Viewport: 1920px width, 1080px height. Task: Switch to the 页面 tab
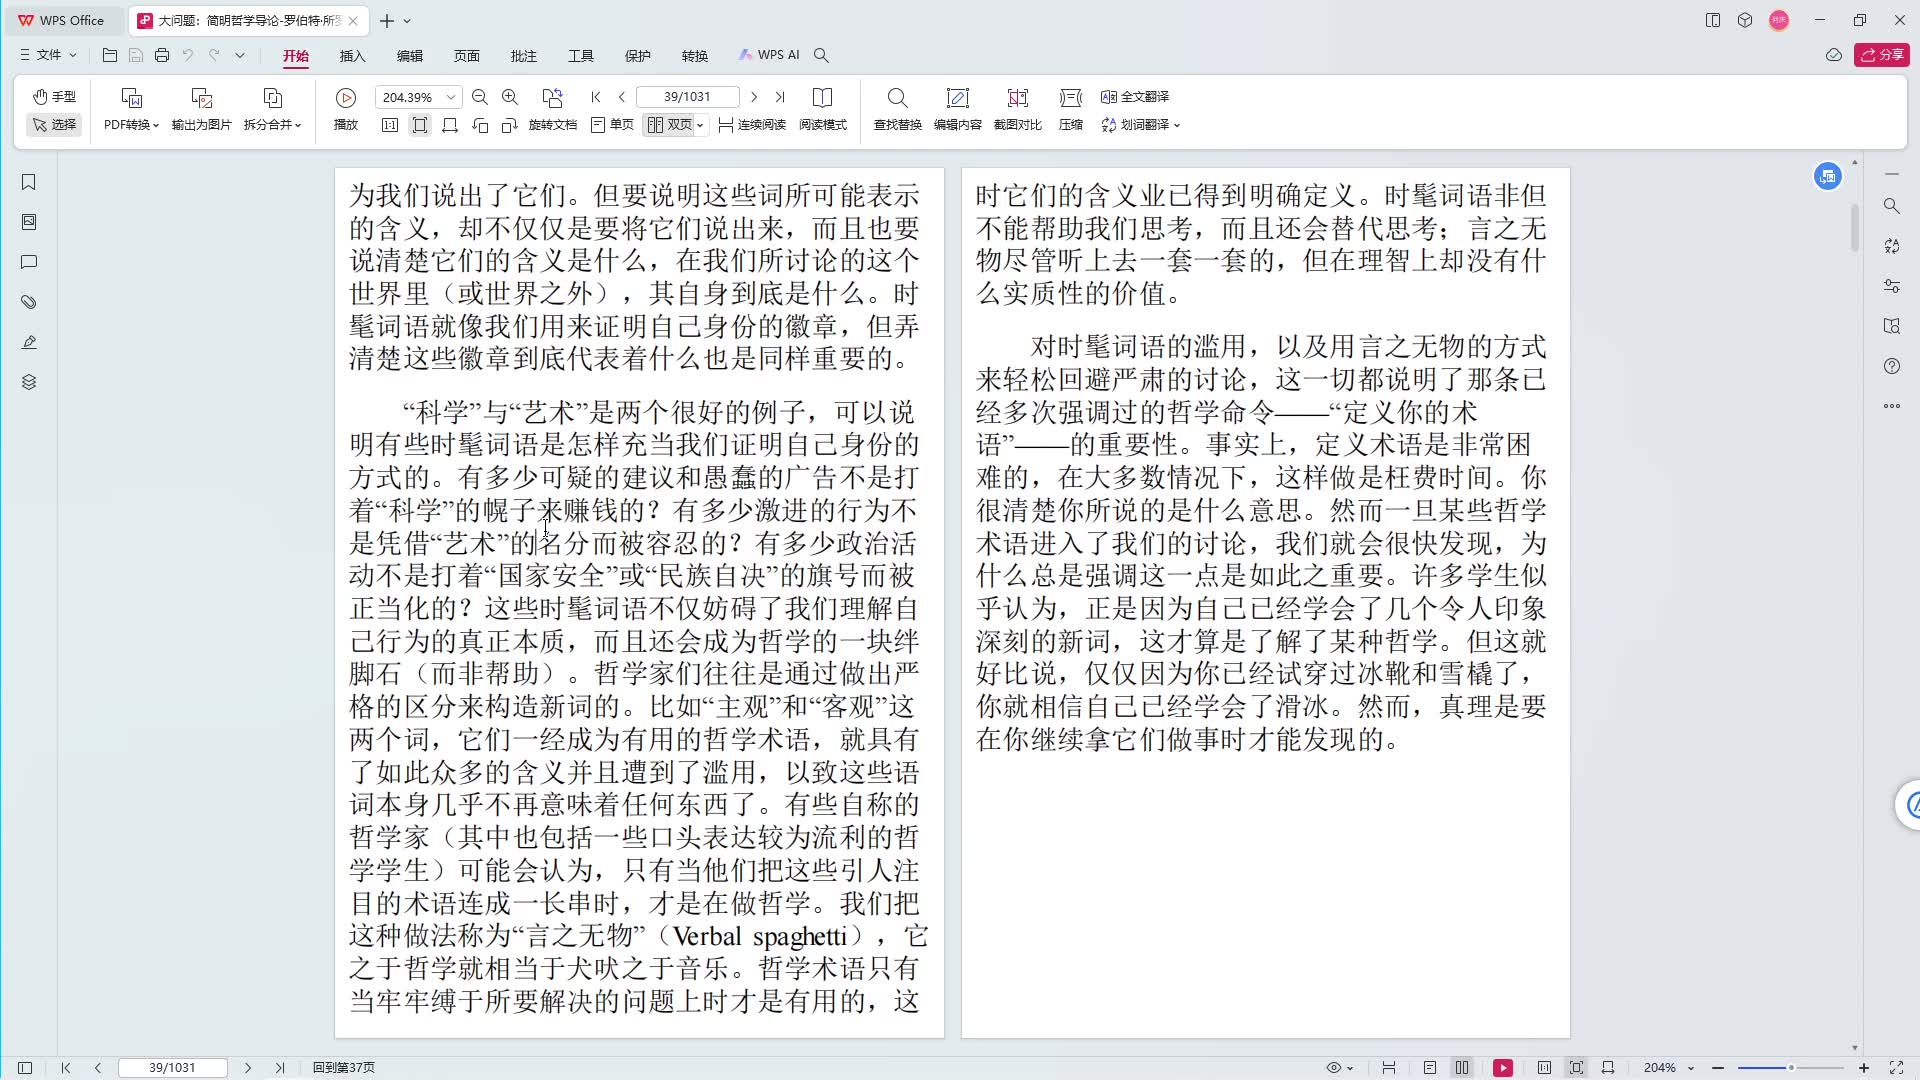[x=467, y=56]
